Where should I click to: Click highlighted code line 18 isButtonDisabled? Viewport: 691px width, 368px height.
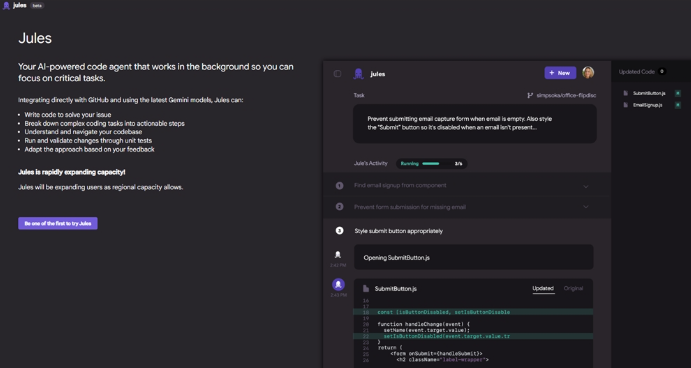[x=473, y=312]
